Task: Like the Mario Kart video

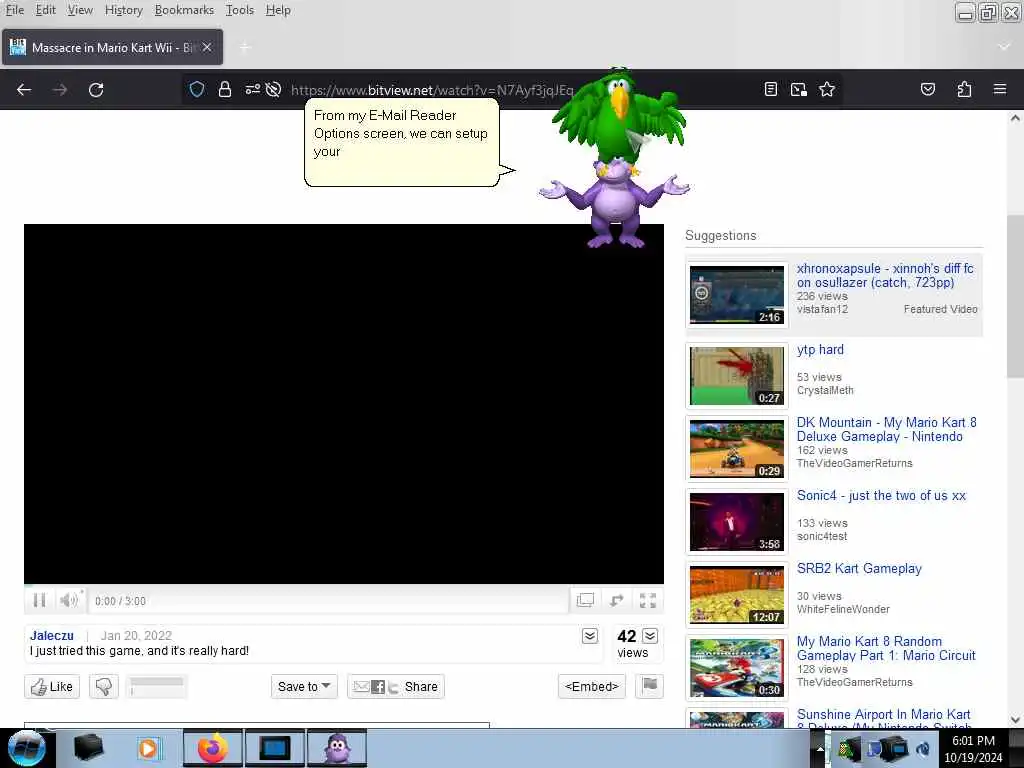Action: (52, 686)
